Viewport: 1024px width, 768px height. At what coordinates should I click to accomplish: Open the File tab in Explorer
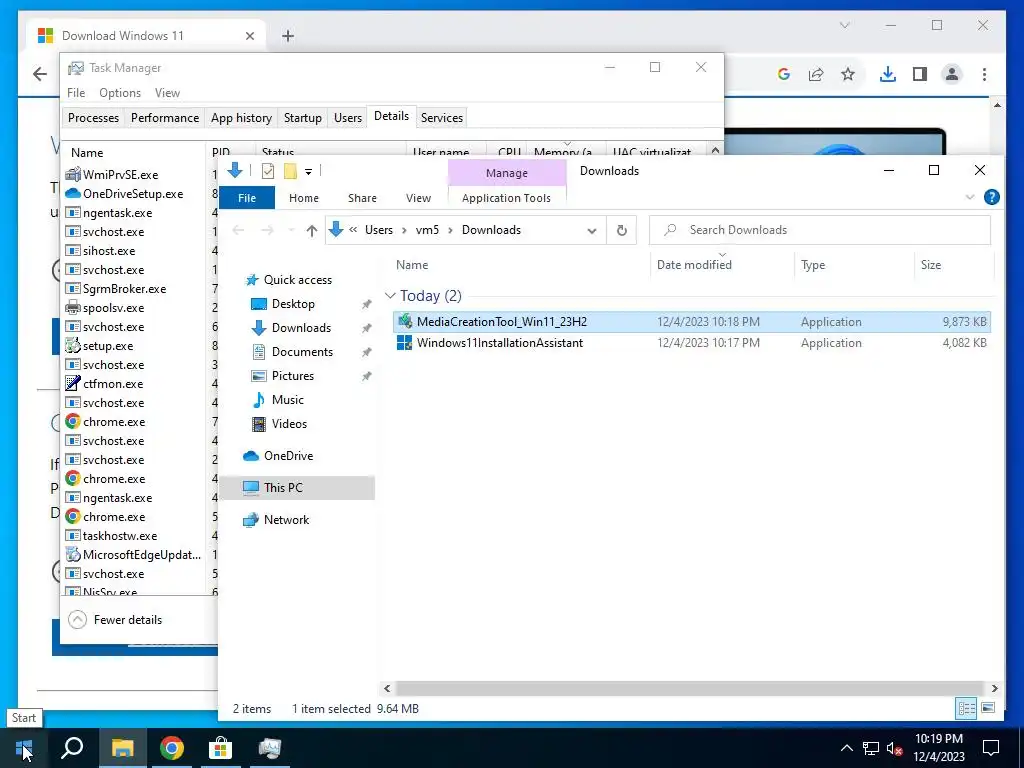247,198
